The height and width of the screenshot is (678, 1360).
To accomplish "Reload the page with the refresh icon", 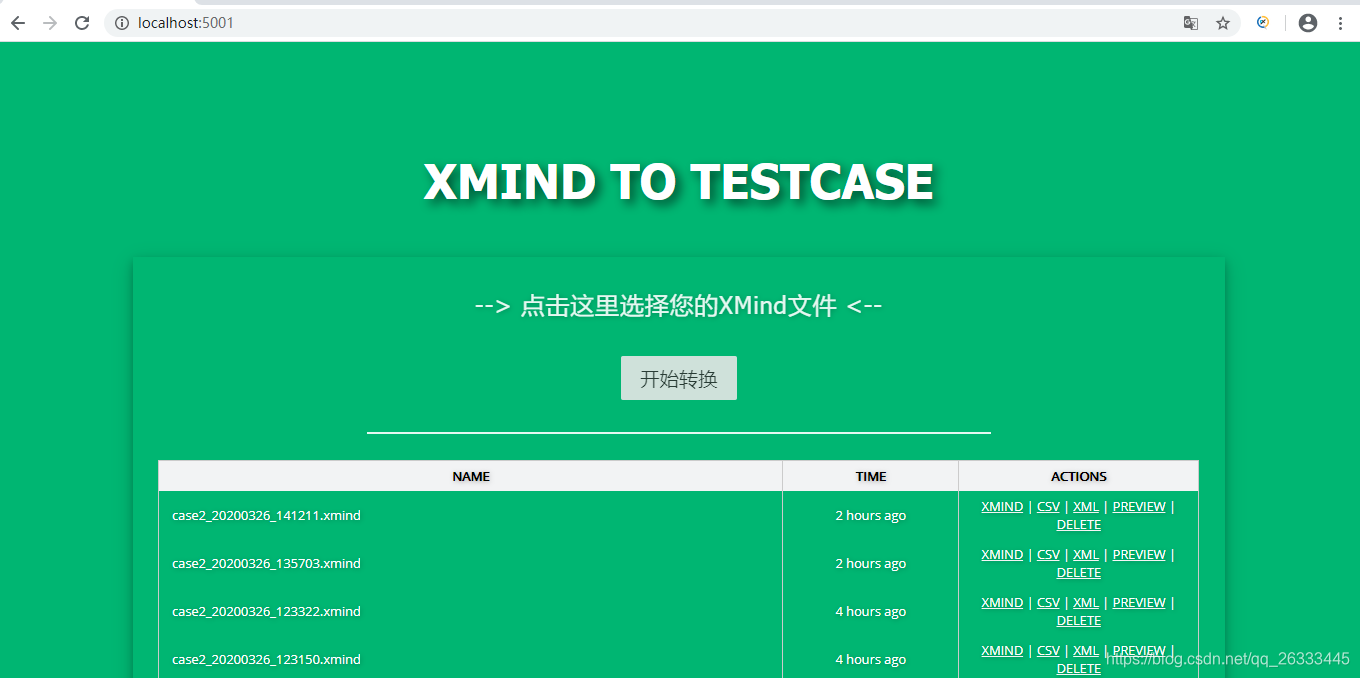I will click(82, 22).
